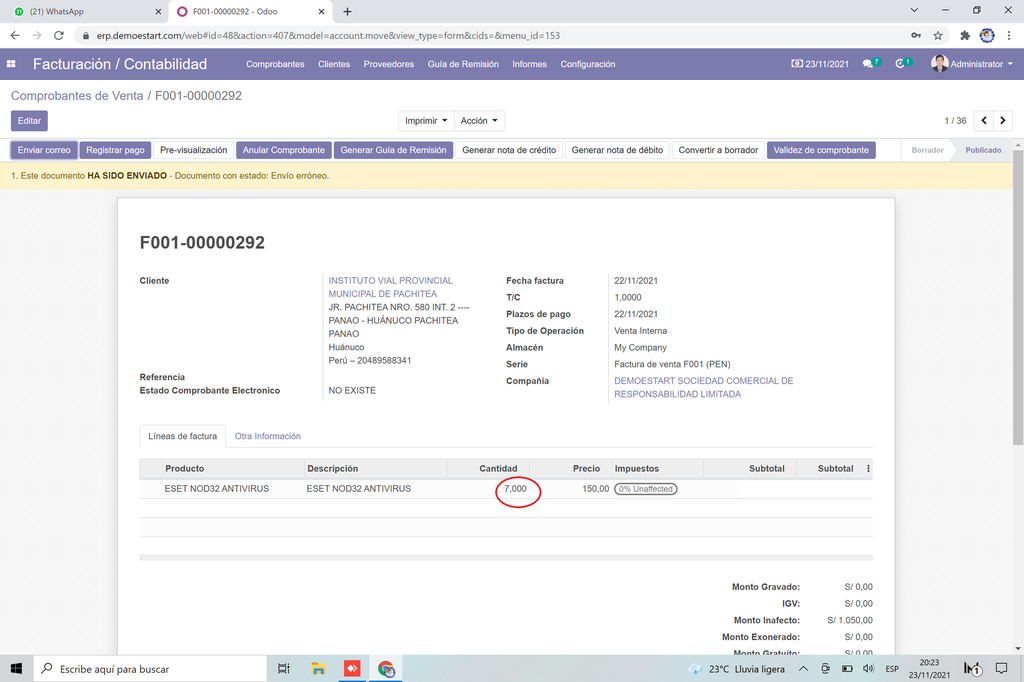Open the taskbar clock and date
This screenshot has width=1024, height=682.
click(929, 668)
